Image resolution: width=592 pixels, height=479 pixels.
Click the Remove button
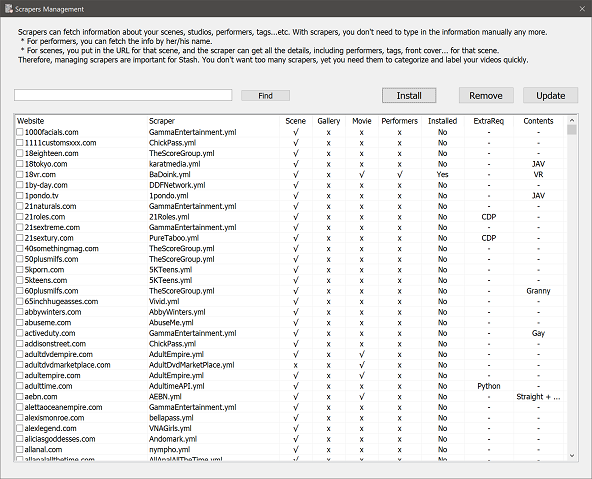(486, 95)
